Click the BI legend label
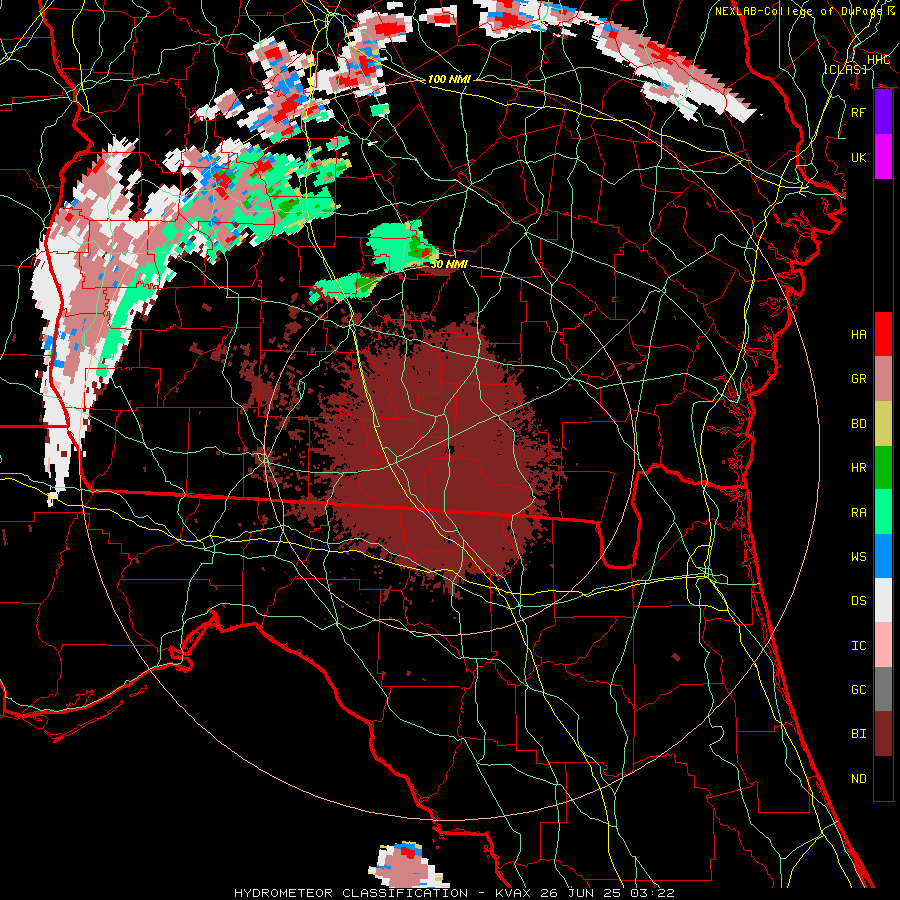 [859, 734]
